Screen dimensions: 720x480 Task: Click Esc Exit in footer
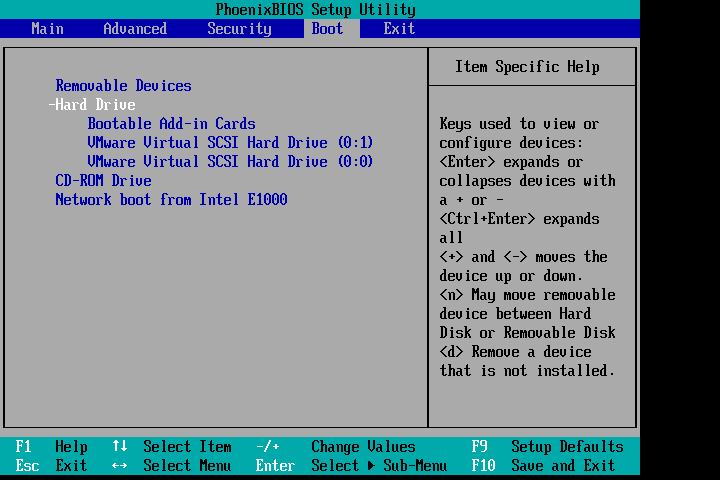pyautogui.click(x=51, y=466)
